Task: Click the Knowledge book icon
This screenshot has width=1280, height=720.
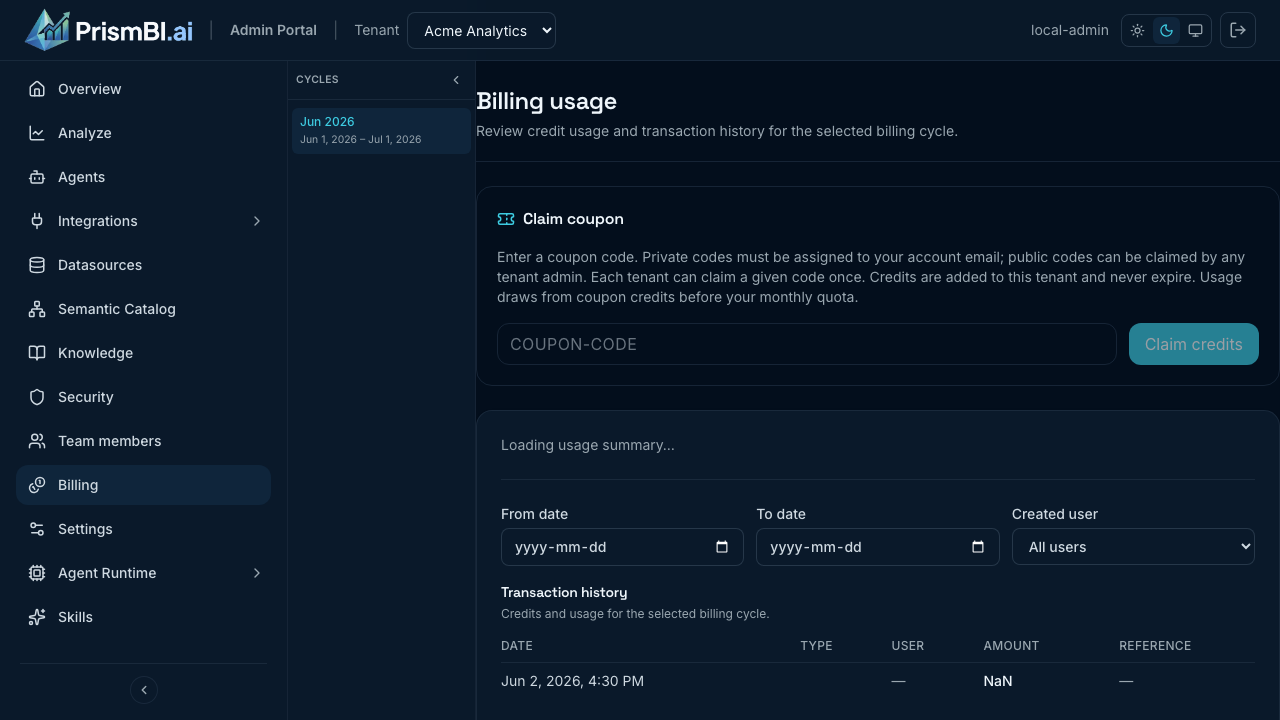Action: point(37,353)
